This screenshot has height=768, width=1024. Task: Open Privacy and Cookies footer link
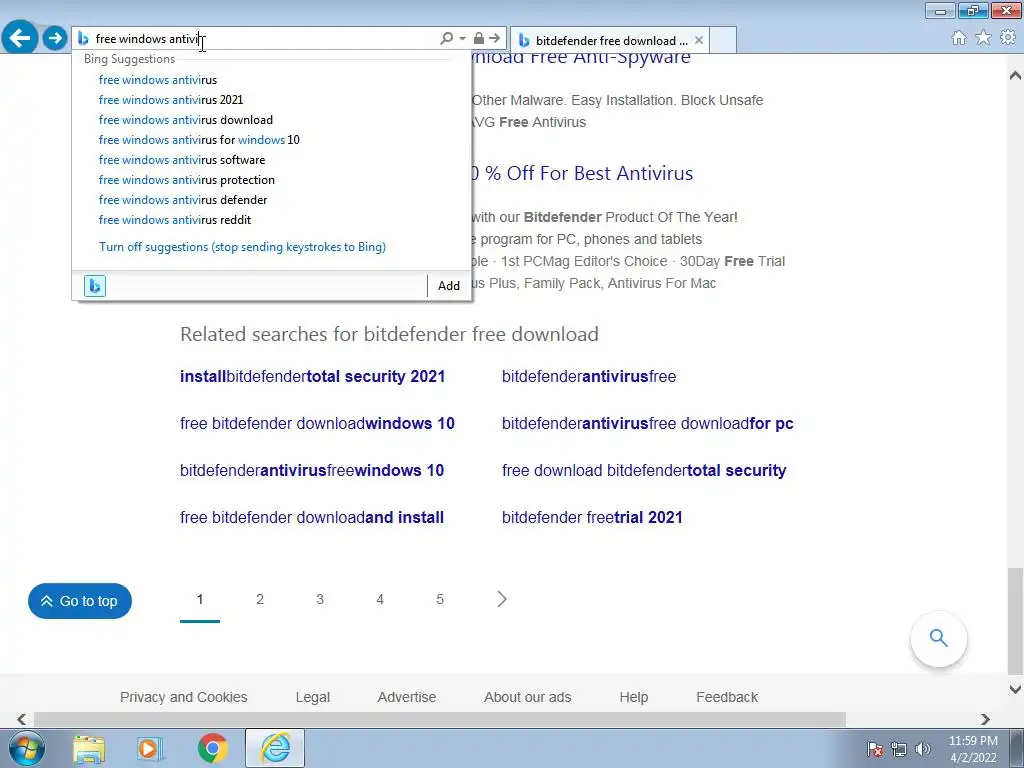184,697
